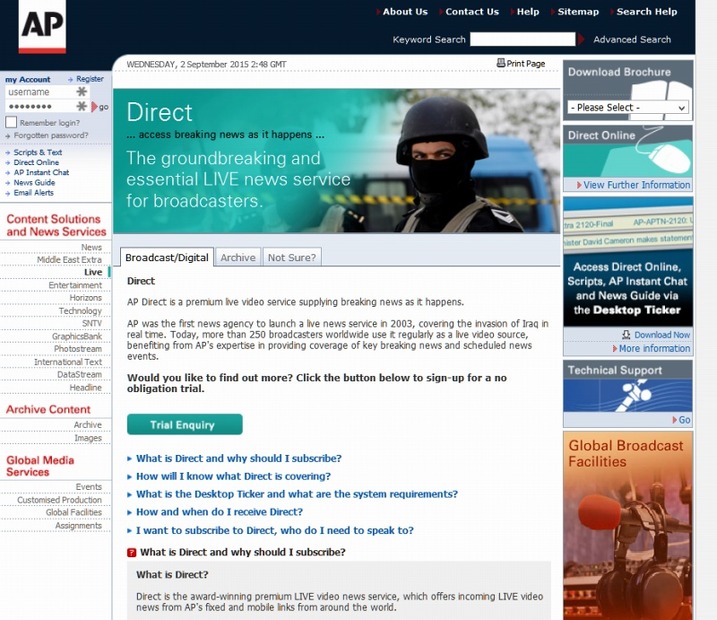Select Global Facilities in sidebar
This screenshot has height=620, width=717.
[74, 513]
